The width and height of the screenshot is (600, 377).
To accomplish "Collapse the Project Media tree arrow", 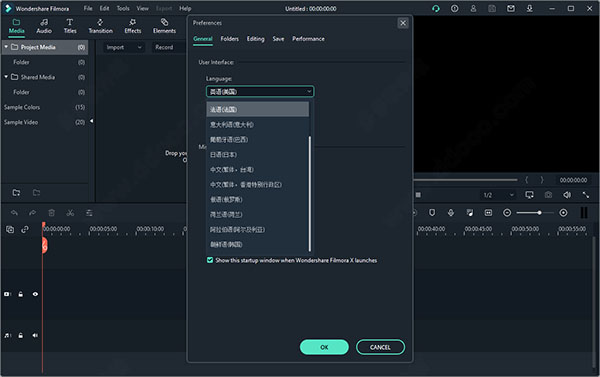I will click(x=6, y=47).
